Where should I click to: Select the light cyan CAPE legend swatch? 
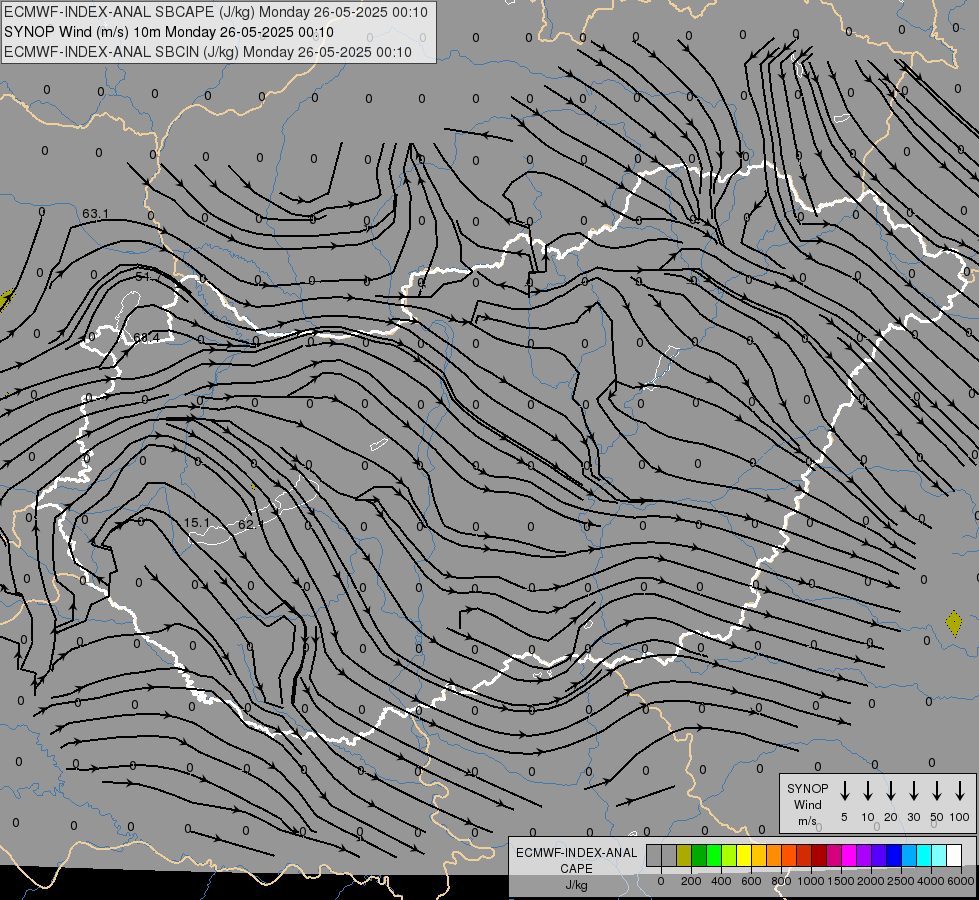(x=939, y=855)
